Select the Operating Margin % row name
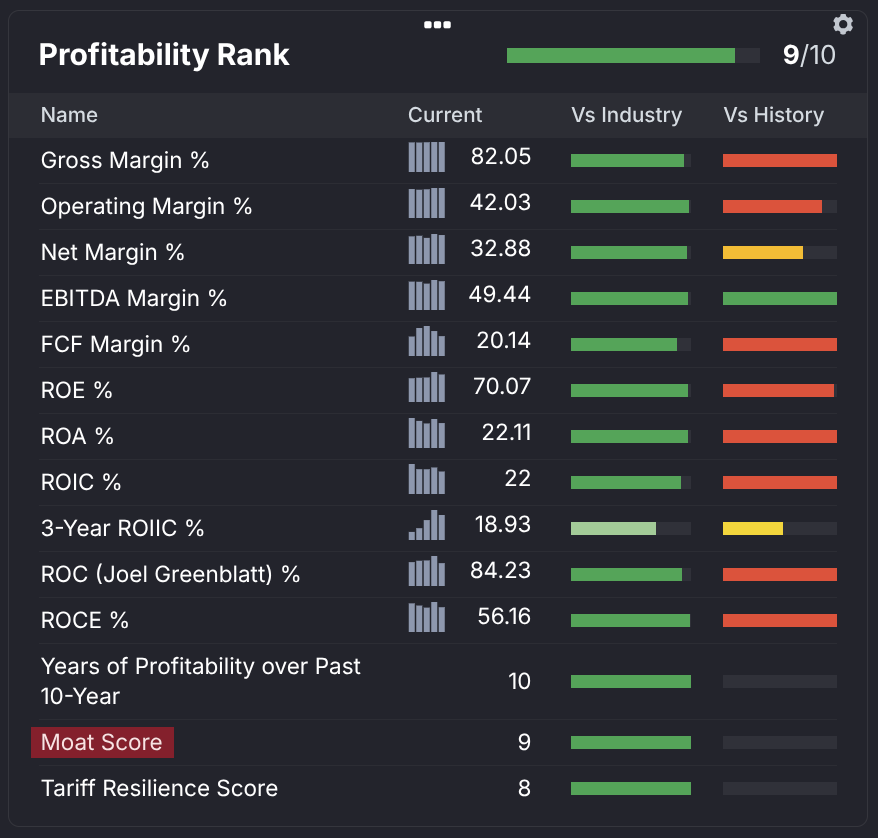The image size is (878, 838). [x=146, y=206]
